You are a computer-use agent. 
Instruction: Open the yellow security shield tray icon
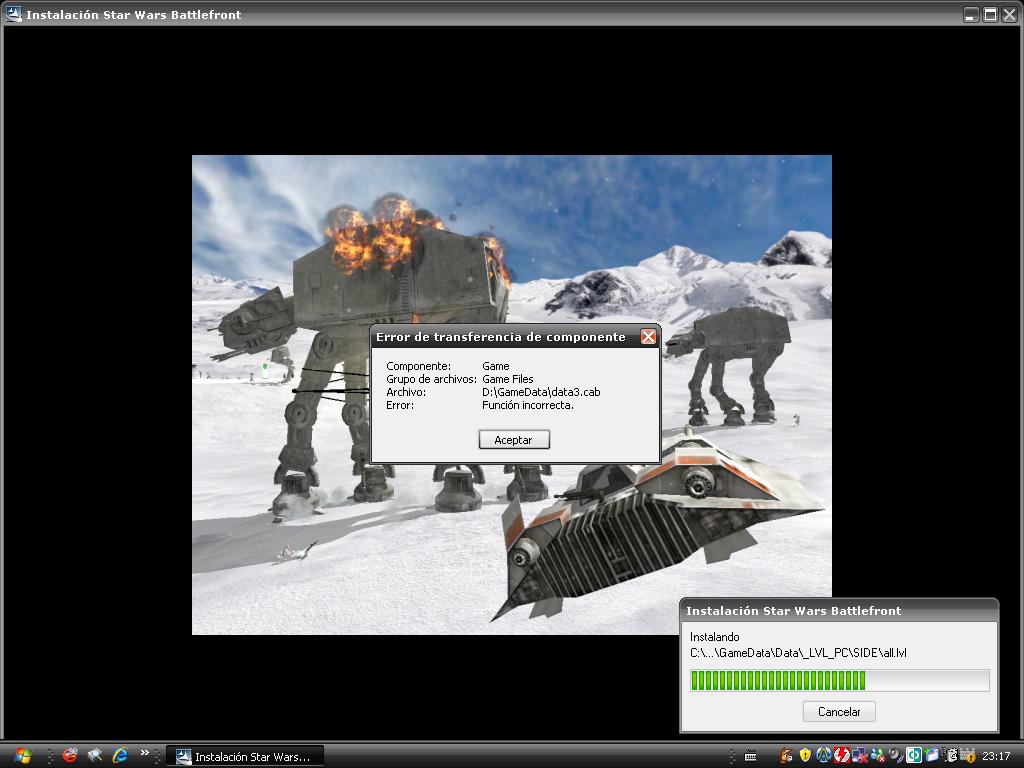click(x=805, y=755)
